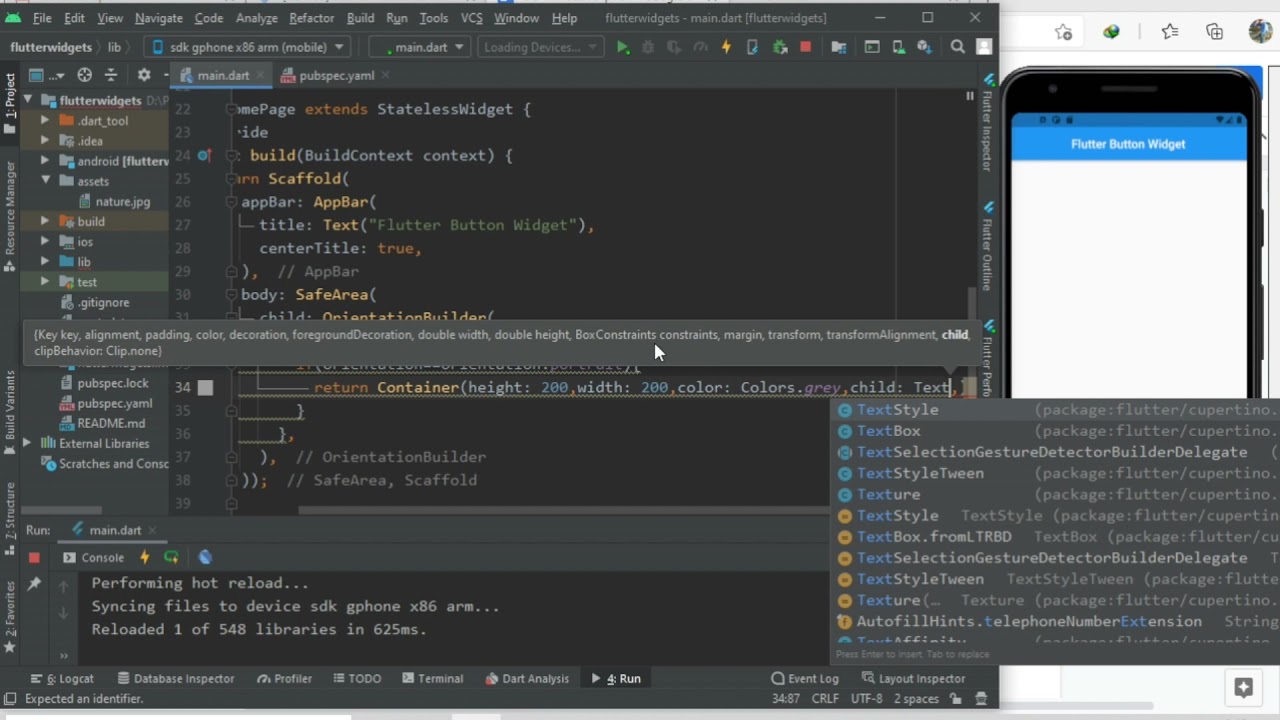
Task: Click the pause icon in editor top-right
Action: pos(969,96)
